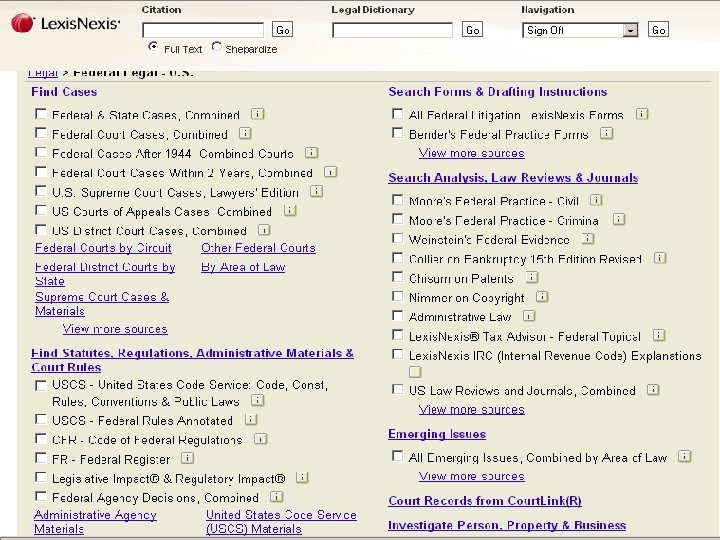
Task: Show info for Moore's Federal Practice - Civil
Action: point(596,200)
